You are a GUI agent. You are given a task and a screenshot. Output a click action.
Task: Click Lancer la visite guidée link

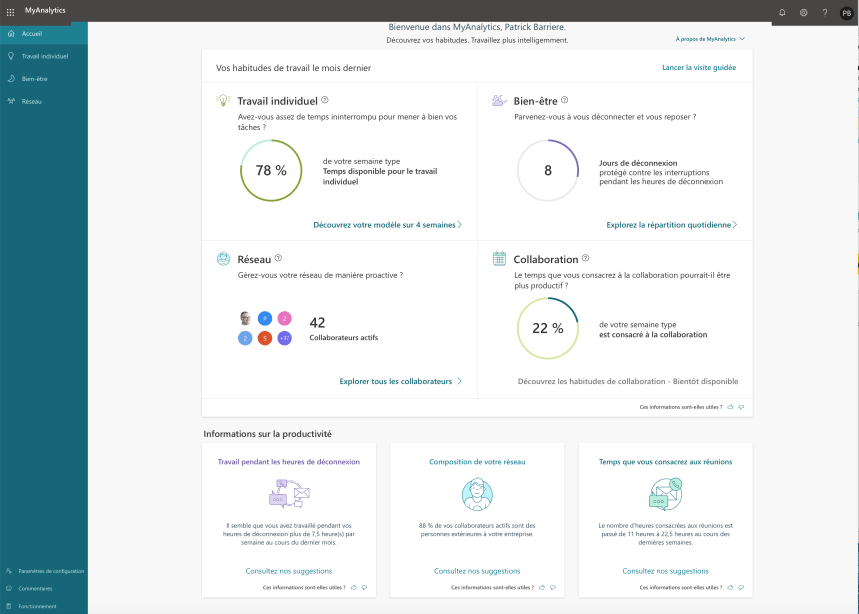[x=699, y=67]
